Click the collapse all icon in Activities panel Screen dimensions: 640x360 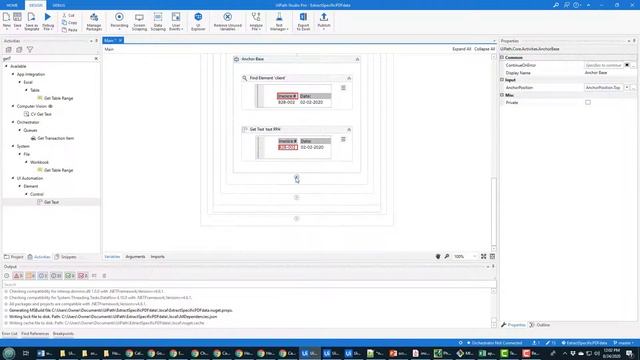point(19,49)
